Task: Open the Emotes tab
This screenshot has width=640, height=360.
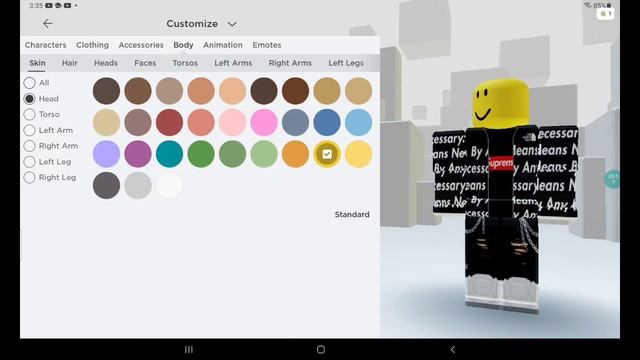Action: point(267,45)
